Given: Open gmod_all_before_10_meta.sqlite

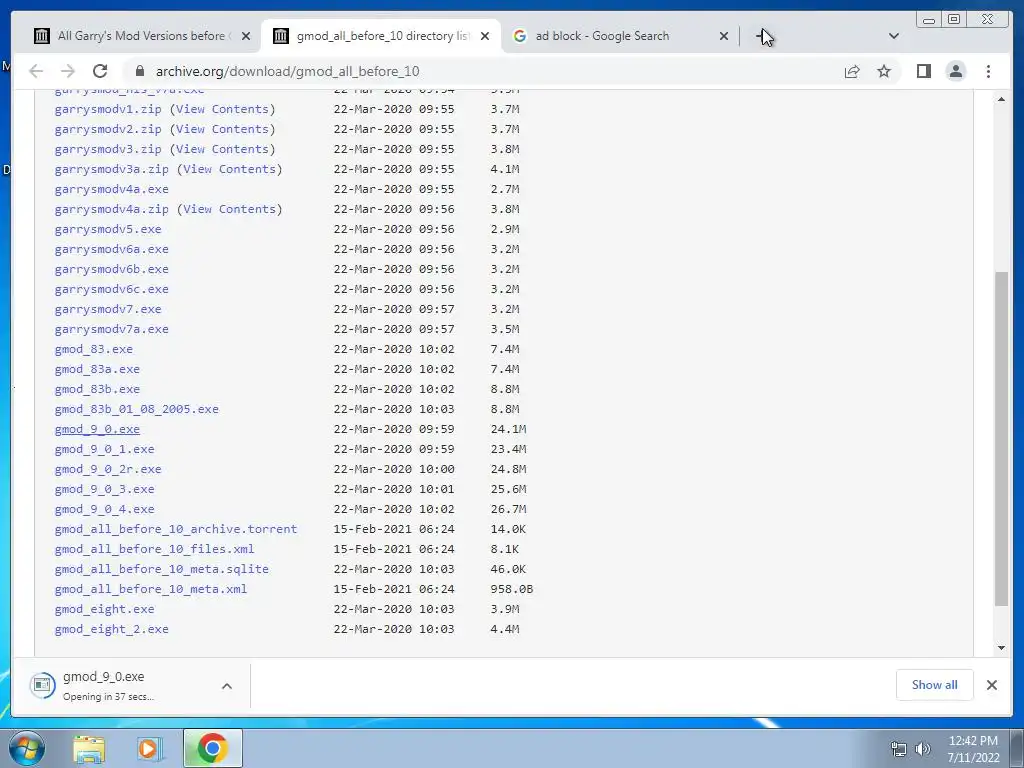Looking at the screenshot, I should coord(161,569).
